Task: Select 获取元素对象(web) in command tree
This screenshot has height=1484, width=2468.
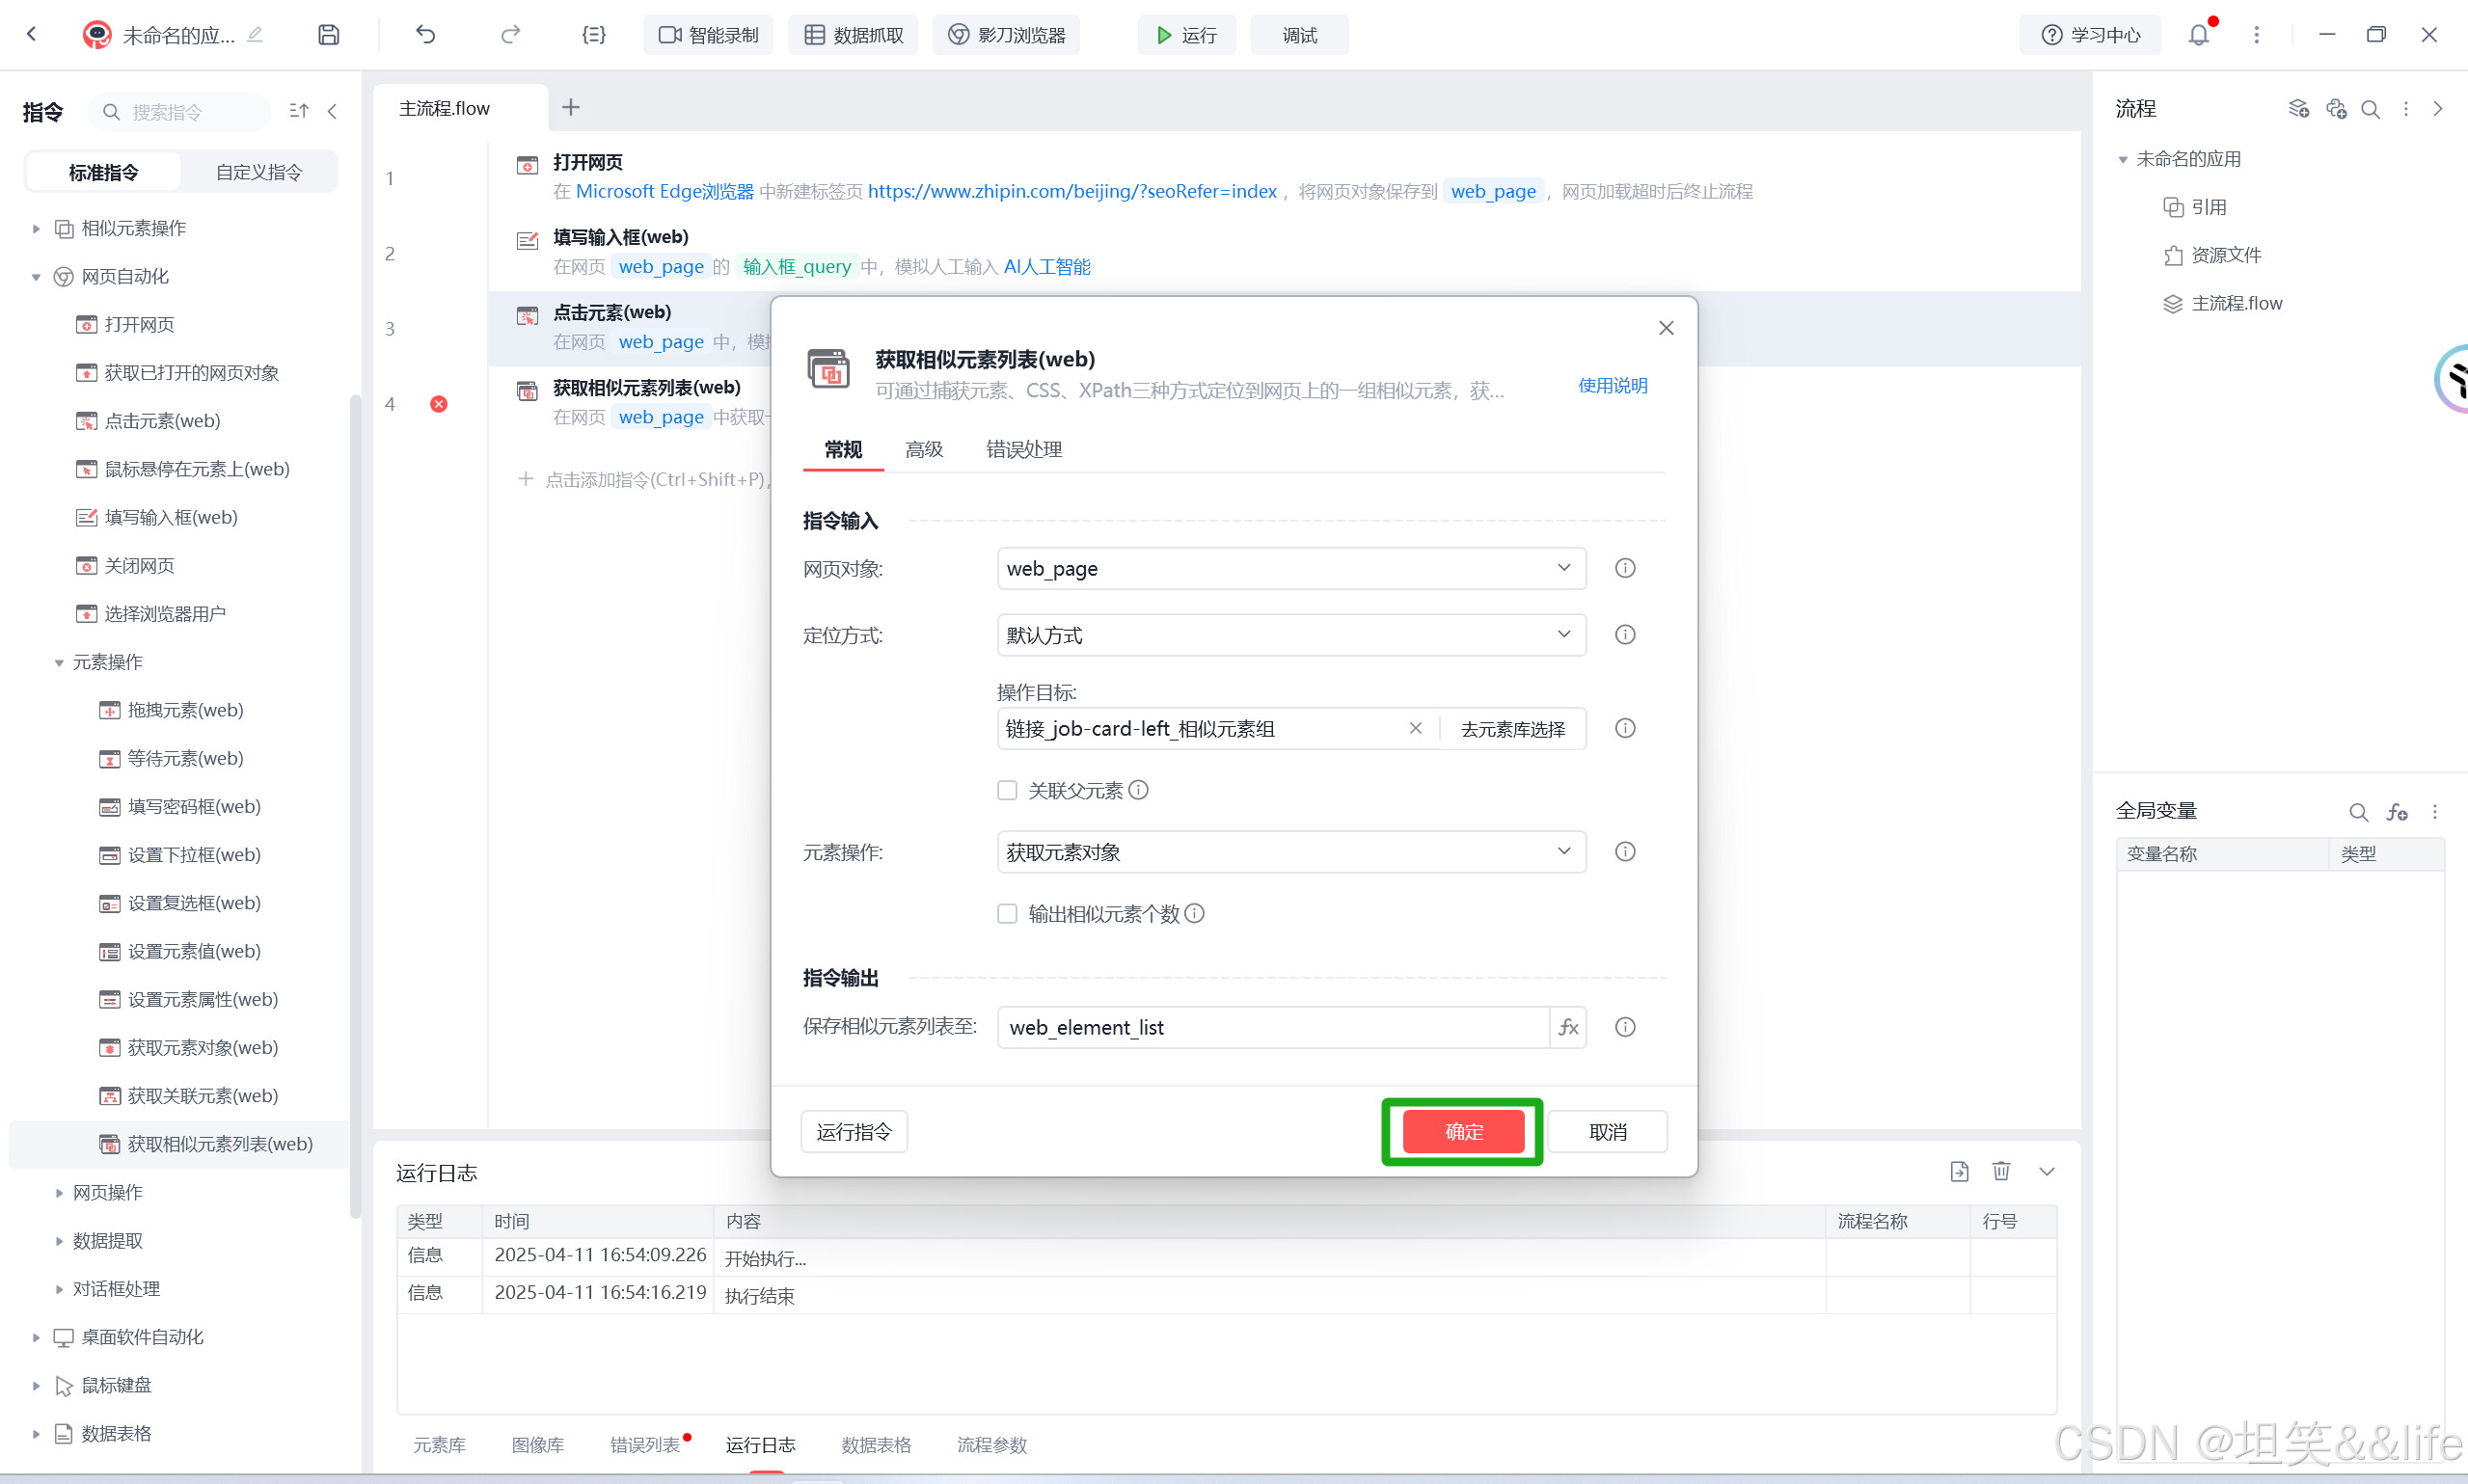Action: point(202,1047)
